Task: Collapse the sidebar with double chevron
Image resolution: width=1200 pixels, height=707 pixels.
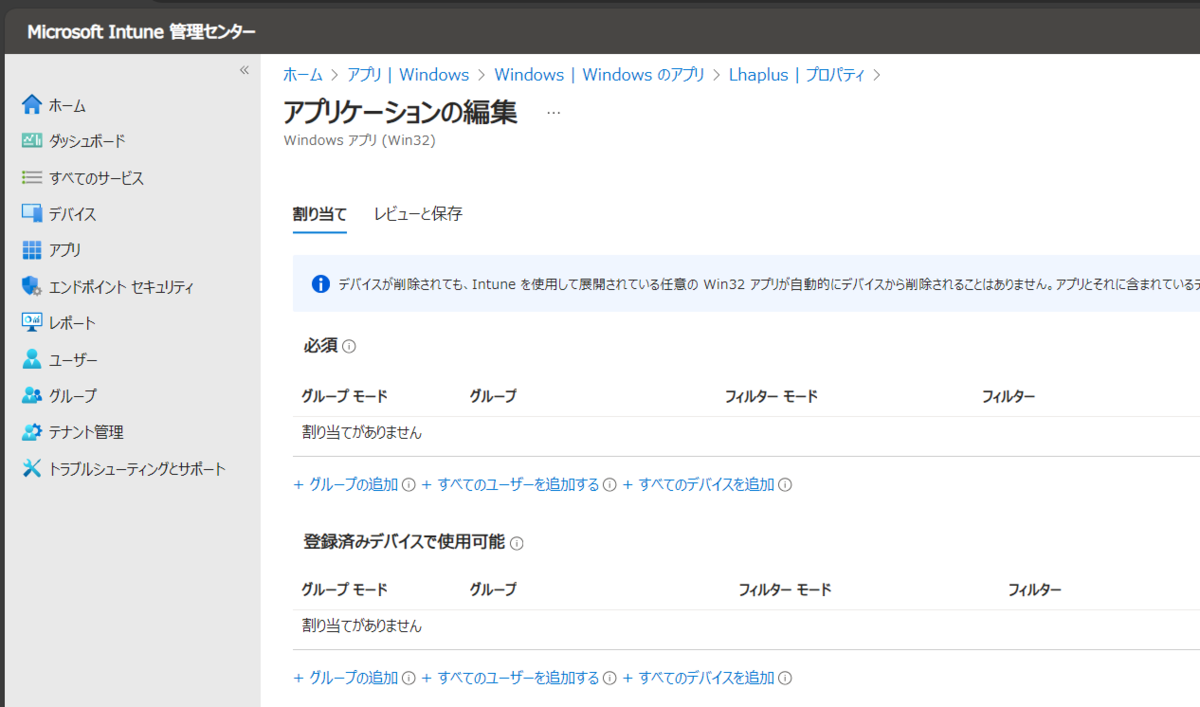Action: pos(244,70)
